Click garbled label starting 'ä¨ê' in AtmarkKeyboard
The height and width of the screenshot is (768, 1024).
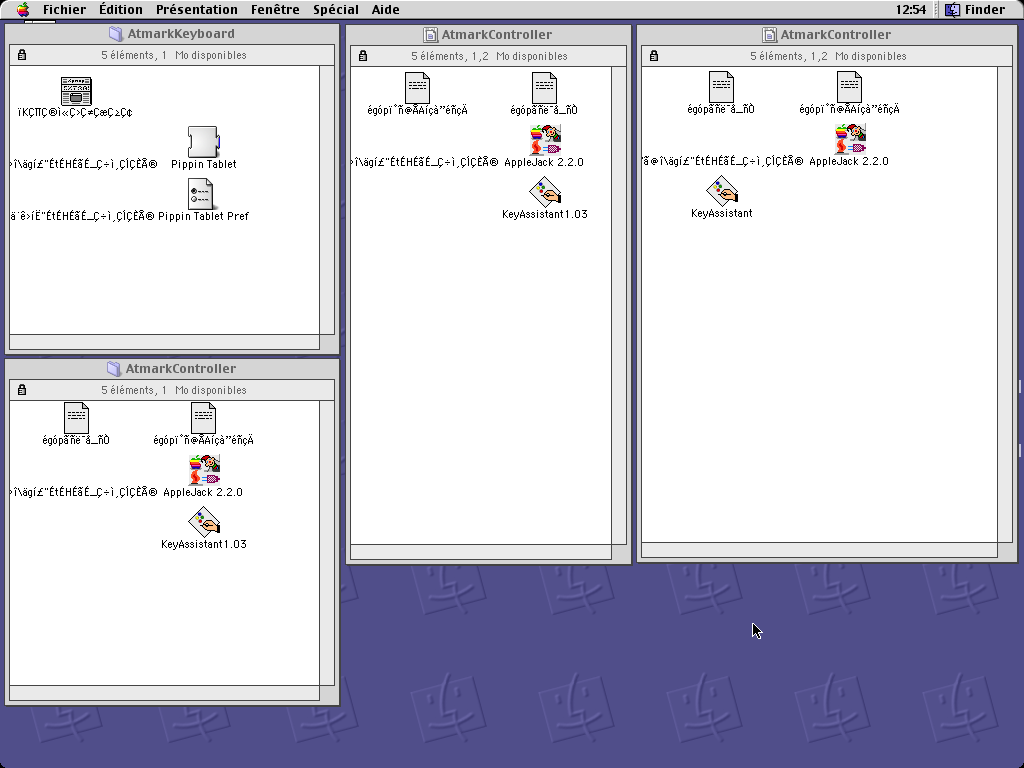[83, 216]
